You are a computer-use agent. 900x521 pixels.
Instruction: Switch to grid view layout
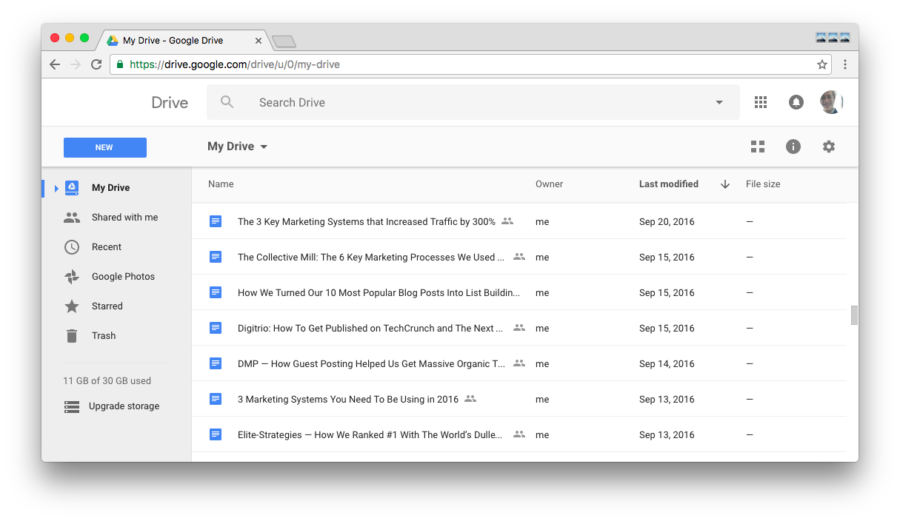point(758,146)
